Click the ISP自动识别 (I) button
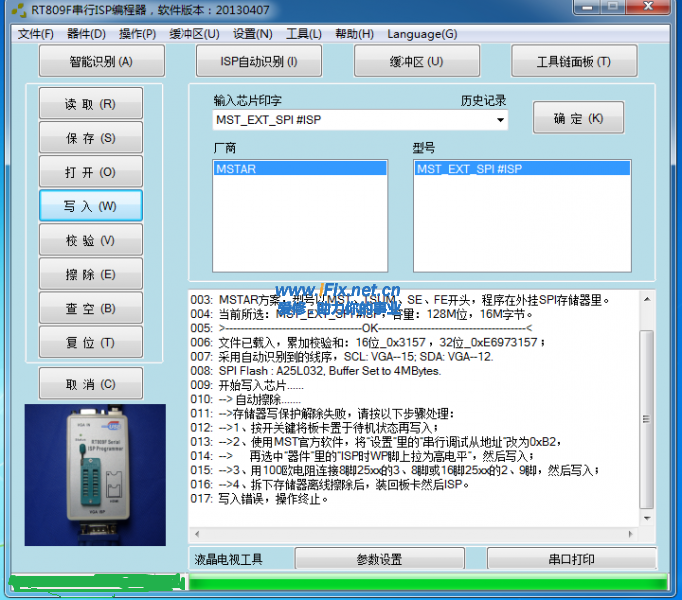Image resolution: width=682 pixels, height=600 pixels. 259,62
